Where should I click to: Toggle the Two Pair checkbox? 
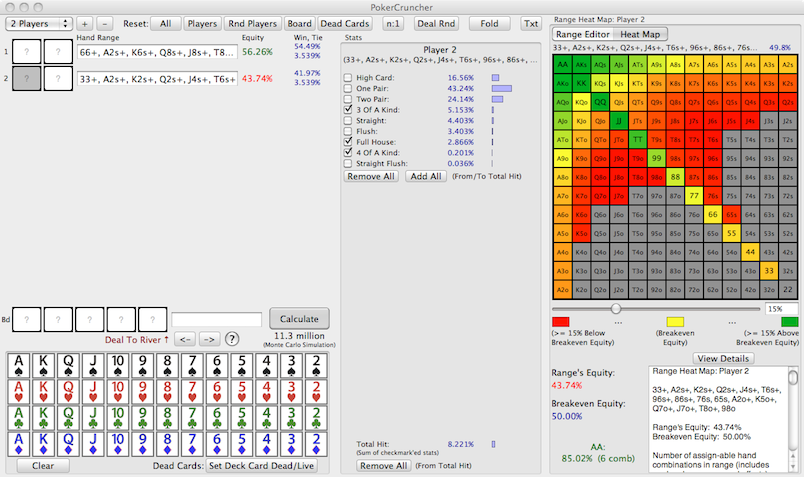[x=348, y=99]
